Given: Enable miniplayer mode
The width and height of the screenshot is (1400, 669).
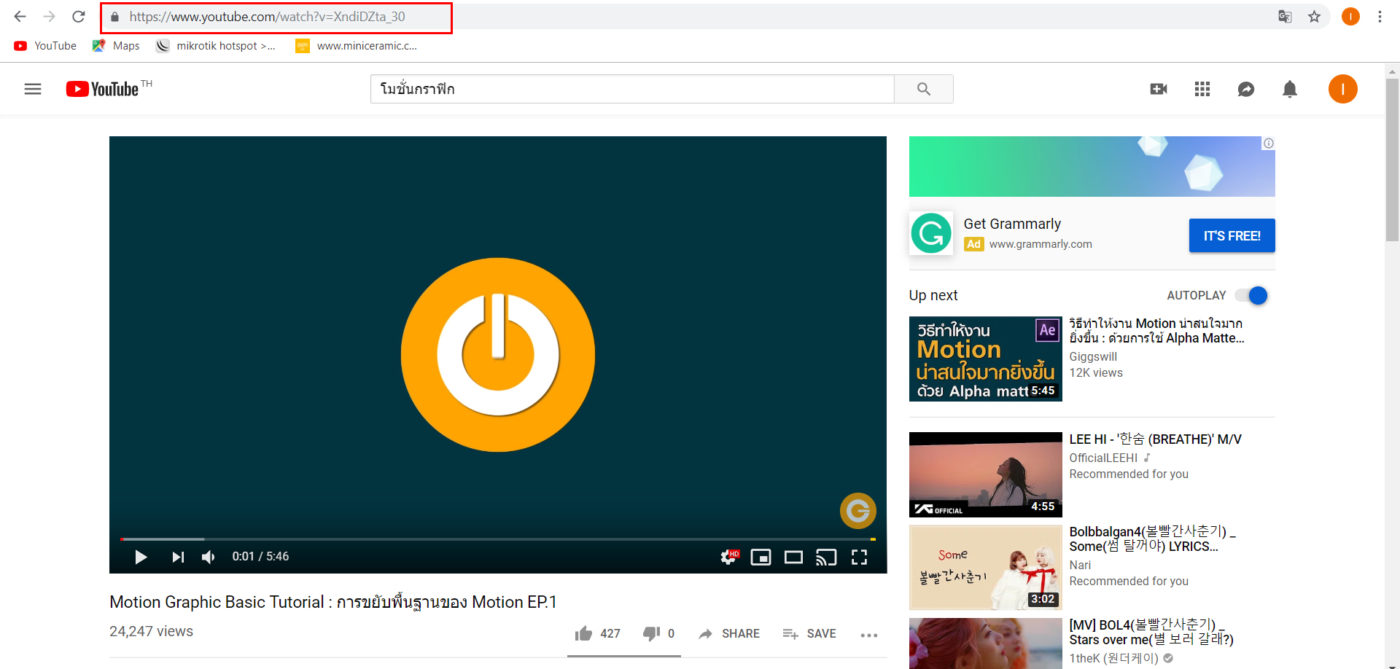Looking at the screenshot, I should pyautogui.click(x=761, y=557).
